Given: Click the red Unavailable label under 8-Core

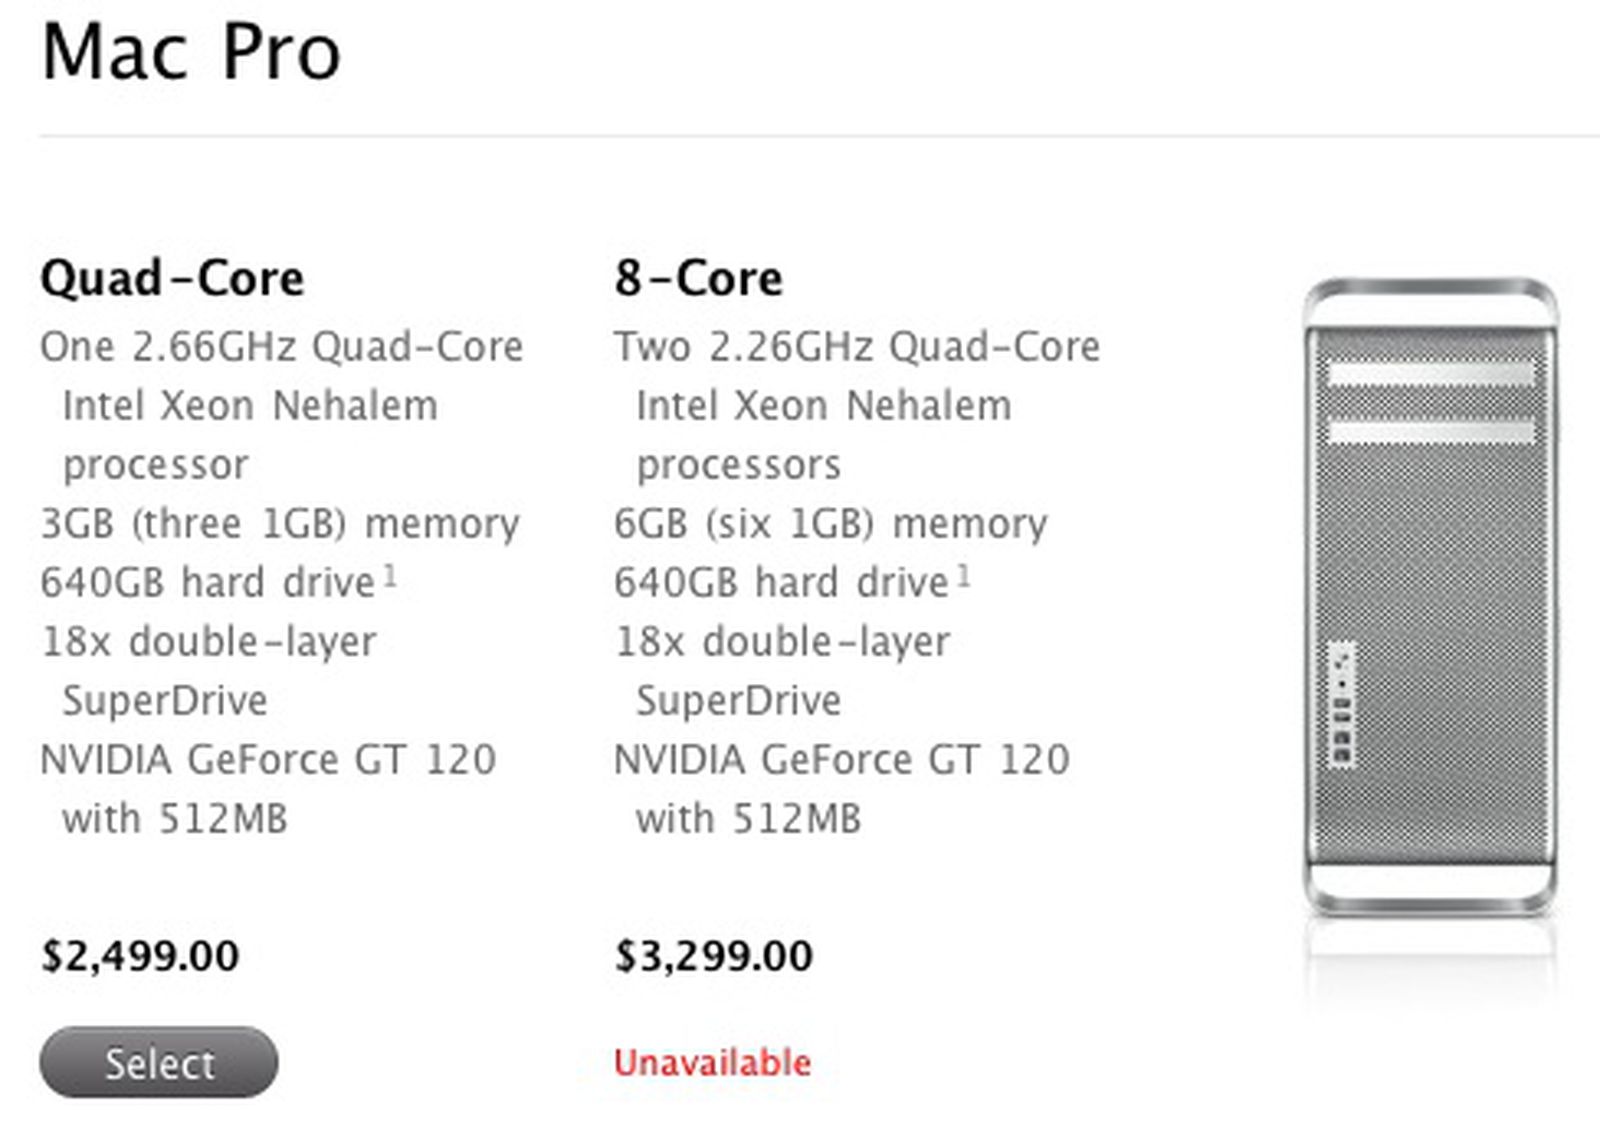Looking at the screenshot, I should point(712,1062).
